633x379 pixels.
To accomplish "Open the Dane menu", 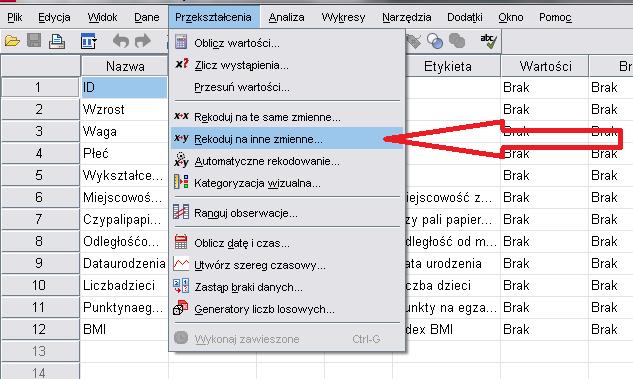I will pyautogui.click(x=147, y=17).
